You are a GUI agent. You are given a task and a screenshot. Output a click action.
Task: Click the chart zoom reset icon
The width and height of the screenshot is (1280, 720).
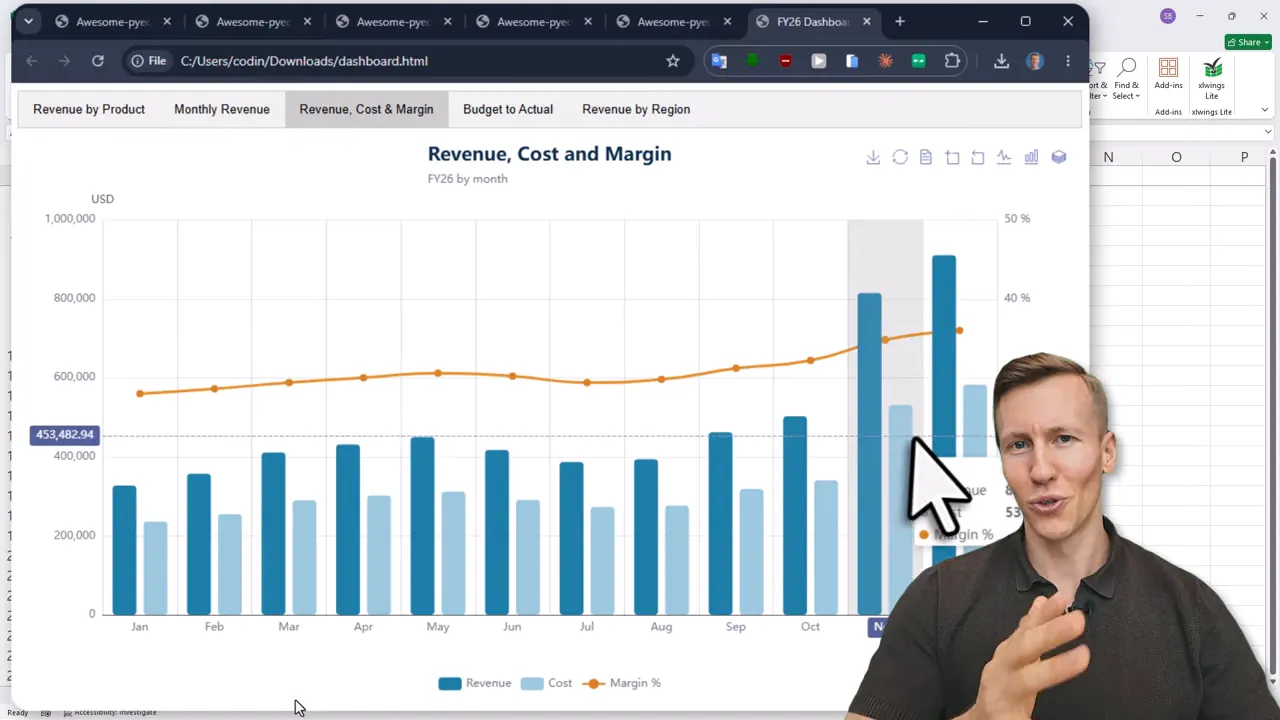[978, 158]
